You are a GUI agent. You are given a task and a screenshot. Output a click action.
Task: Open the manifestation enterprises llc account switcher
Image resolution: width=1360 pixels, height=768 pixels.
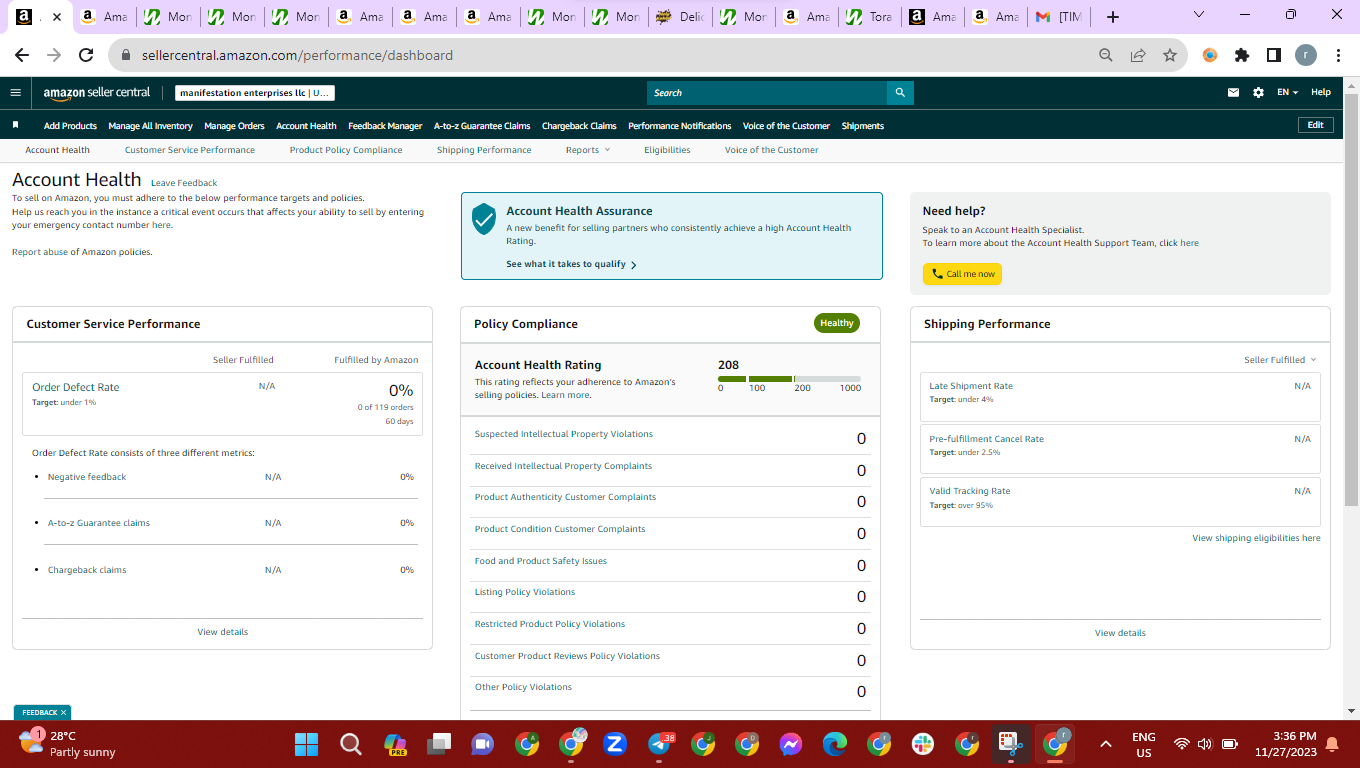tap(255, 93)
